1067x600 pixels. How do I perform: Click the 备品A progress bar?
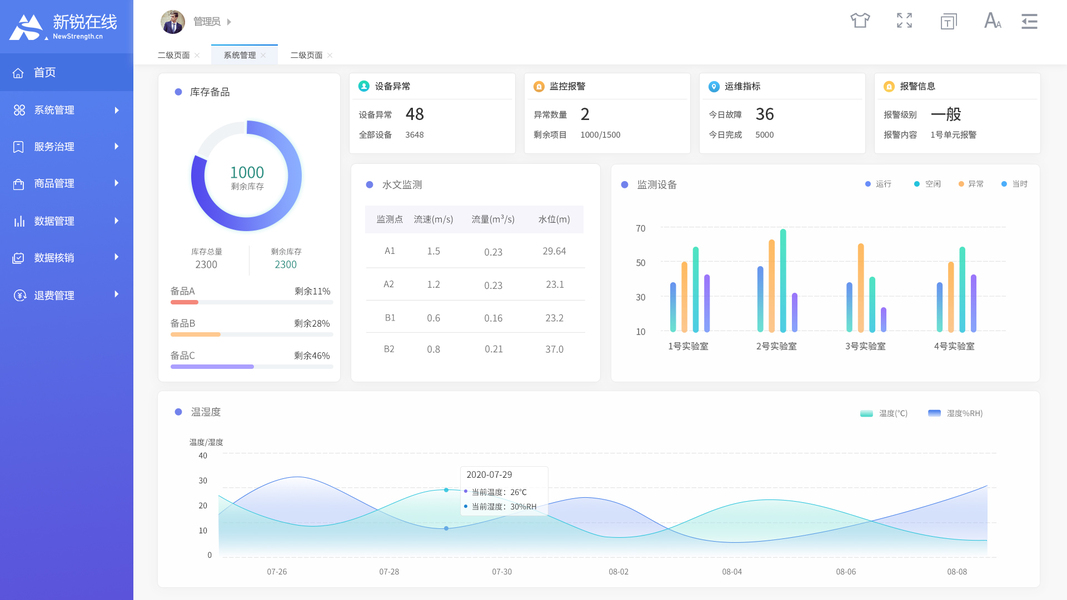pos(252,302)
